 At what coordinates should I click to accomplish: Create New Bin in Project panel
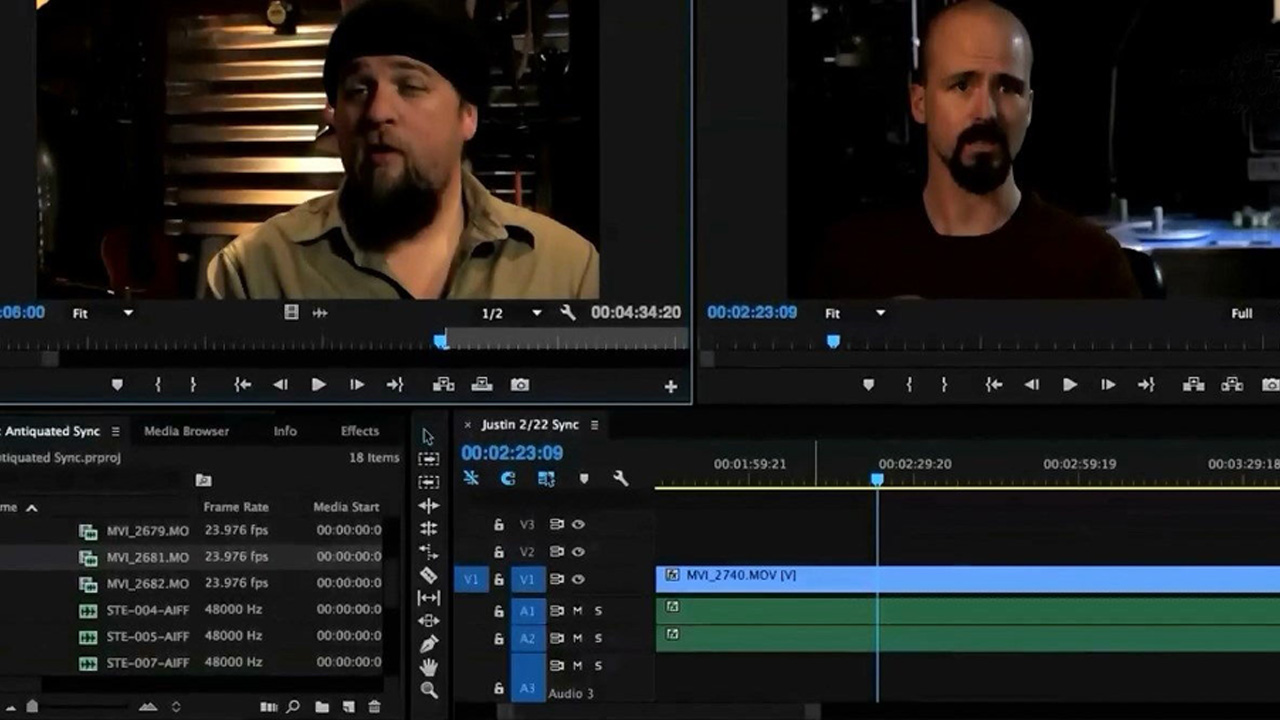(322, 707)
